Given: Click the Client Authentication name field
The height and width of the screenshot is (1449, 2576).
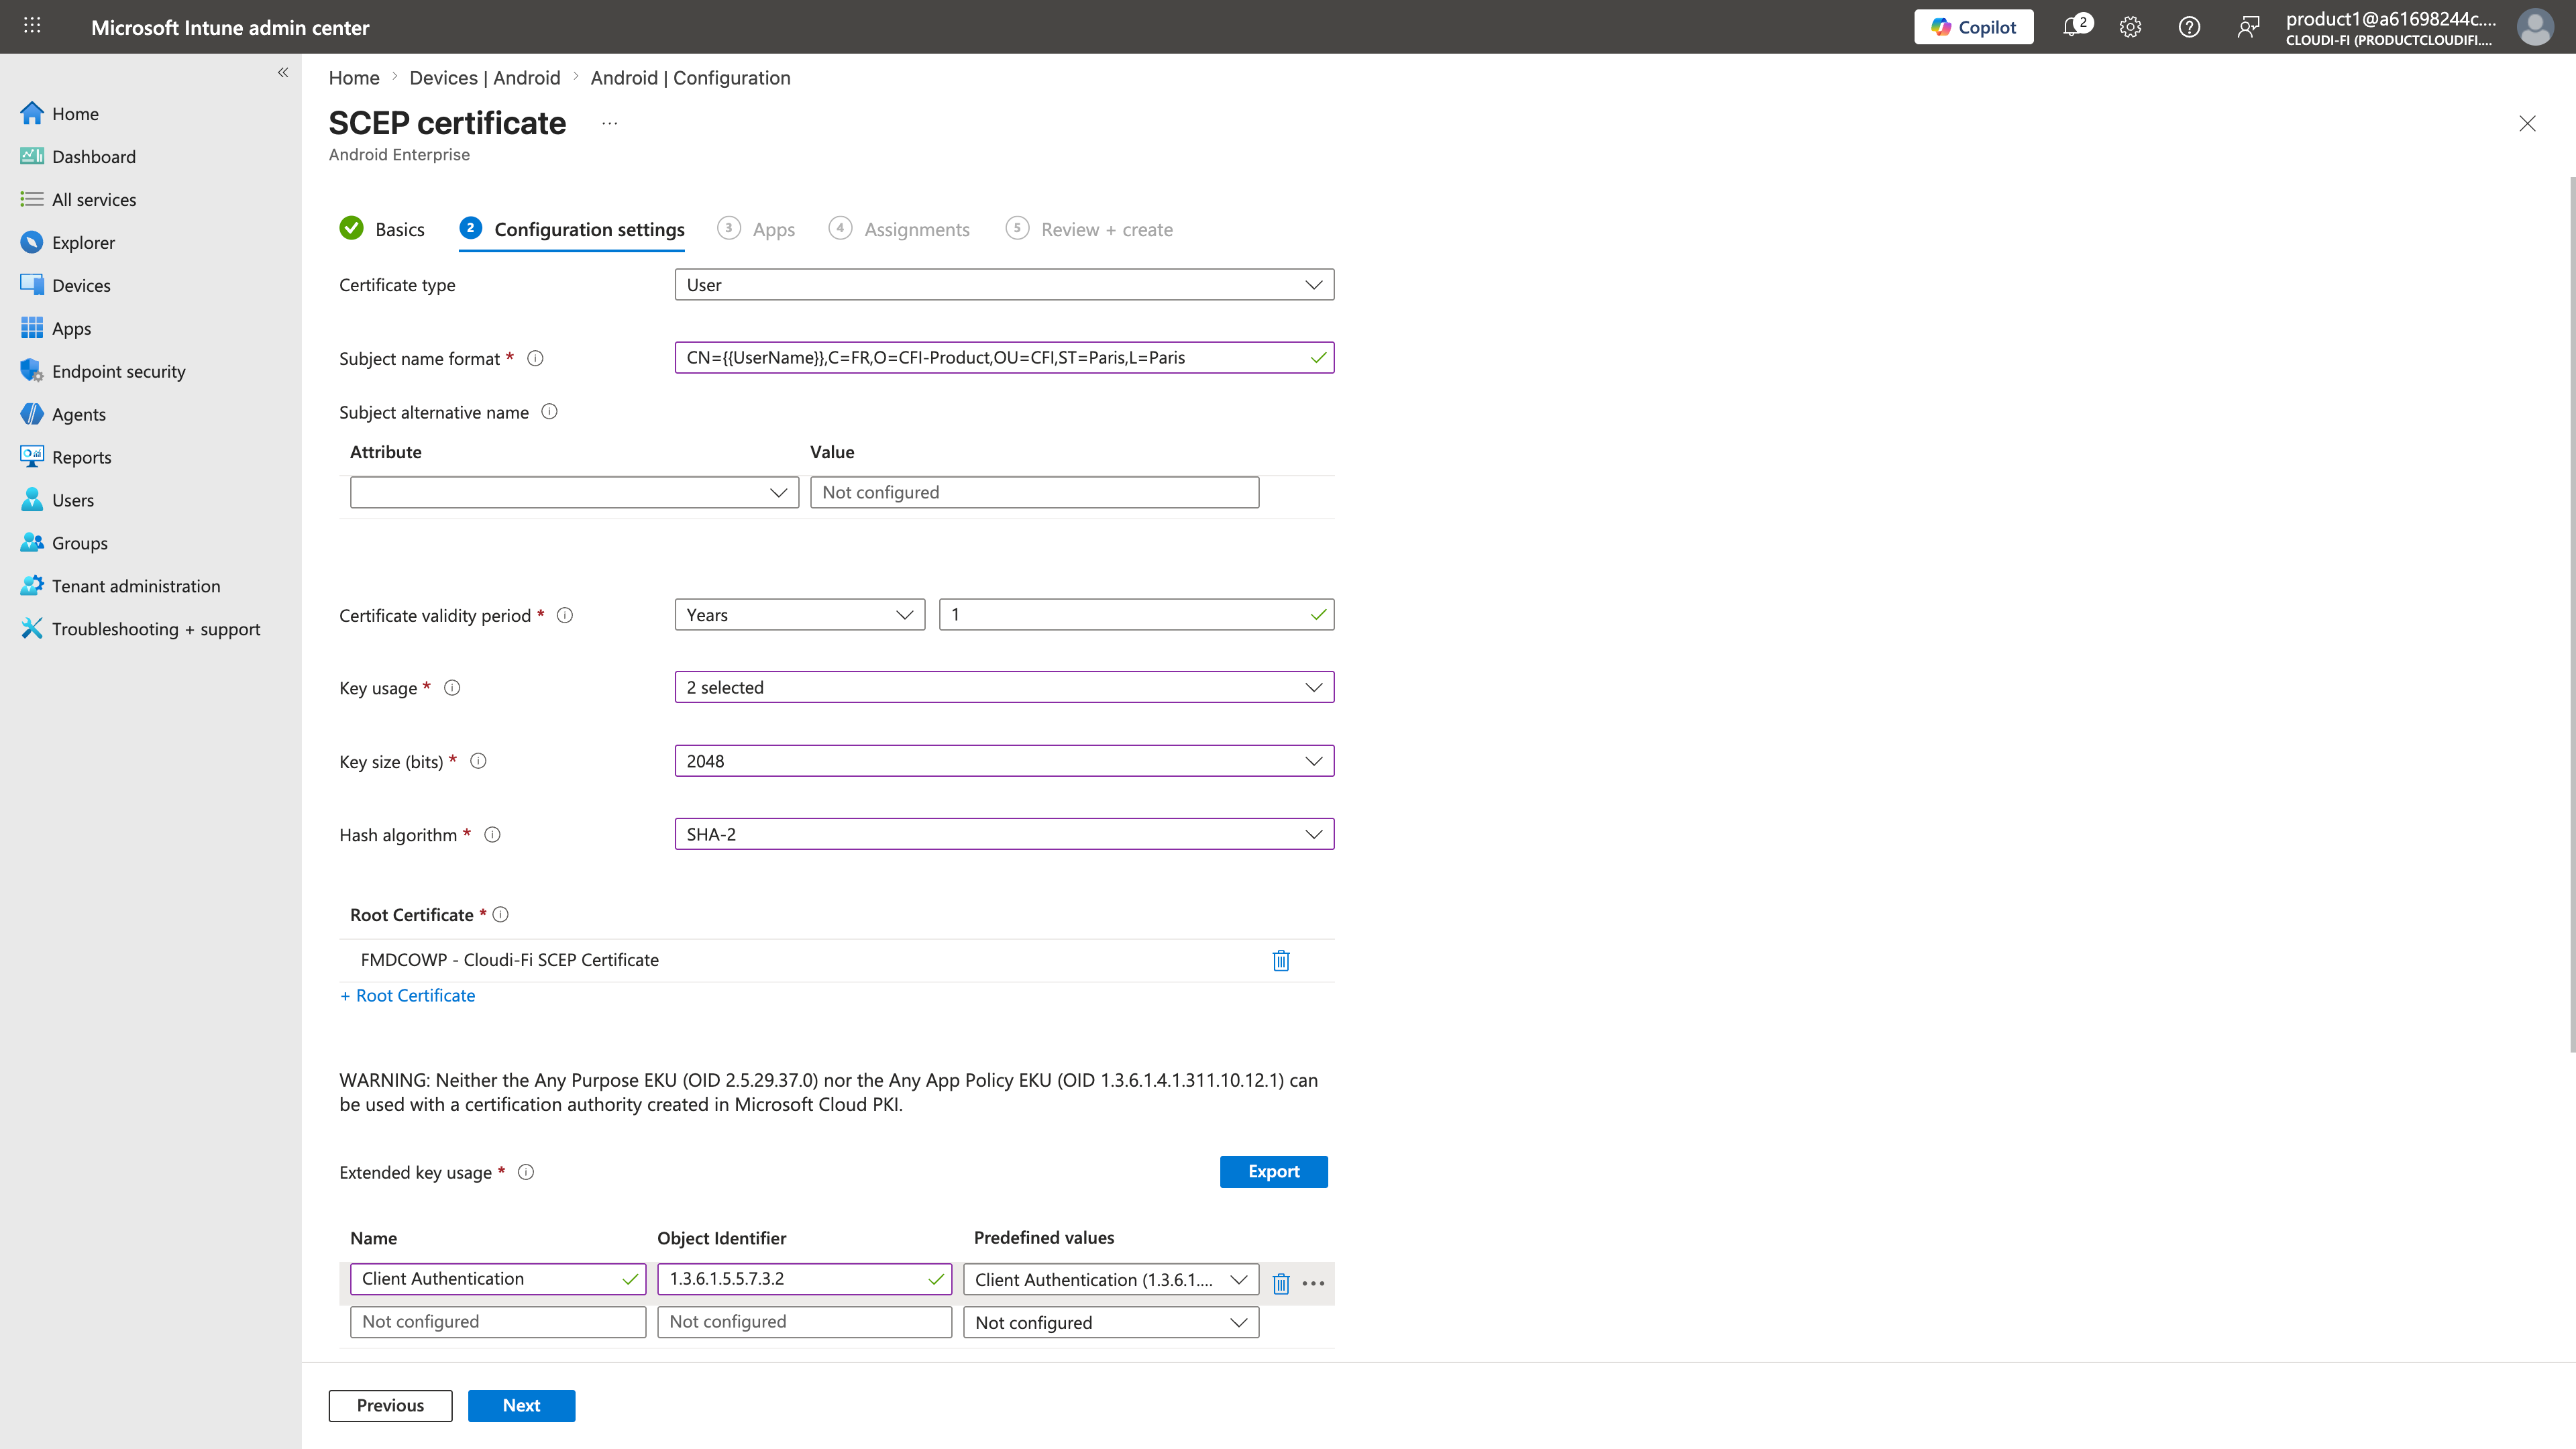Looking at the screenshot, I should [498, 1279].
